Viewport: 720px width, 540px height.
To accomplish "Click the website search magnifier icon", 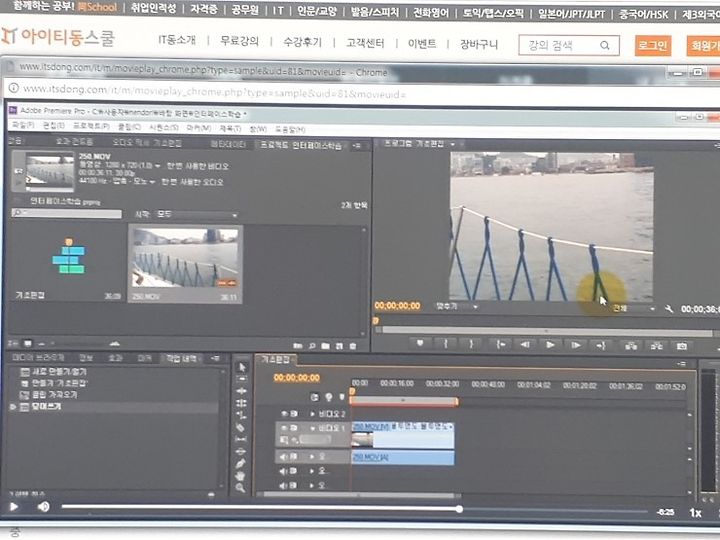I will point(605,45).
